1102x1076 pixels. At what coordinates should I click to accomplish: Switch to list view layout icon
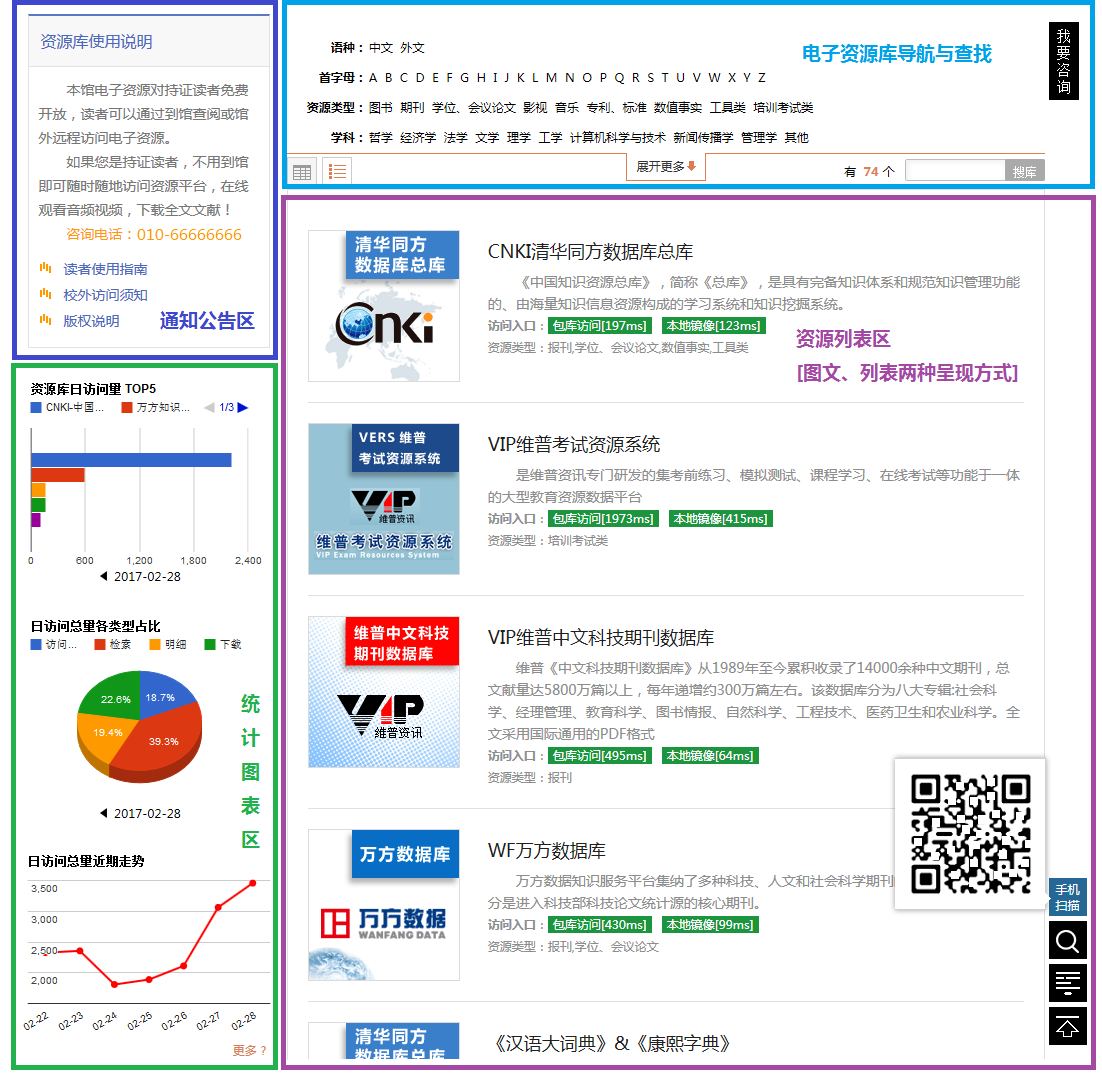pyautogui.click(x=337, y=172)
